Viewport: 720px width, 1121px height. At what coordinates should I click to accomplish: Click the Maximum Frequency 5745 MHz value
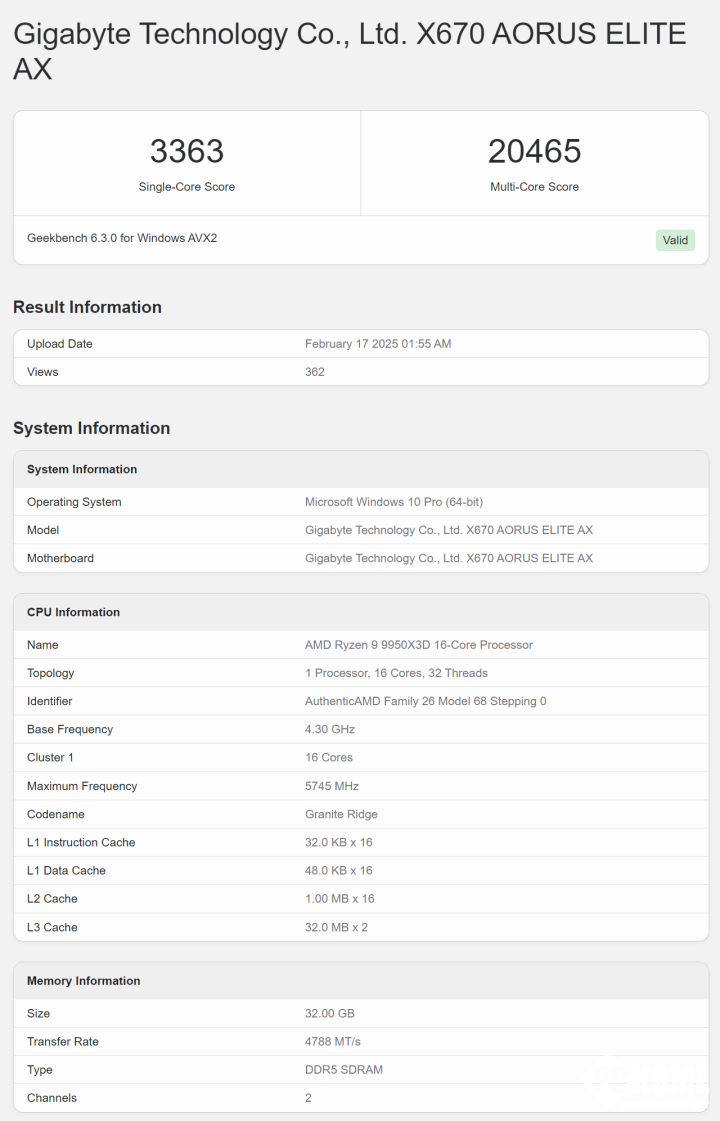pyautogui.click(x=332, y=786)
